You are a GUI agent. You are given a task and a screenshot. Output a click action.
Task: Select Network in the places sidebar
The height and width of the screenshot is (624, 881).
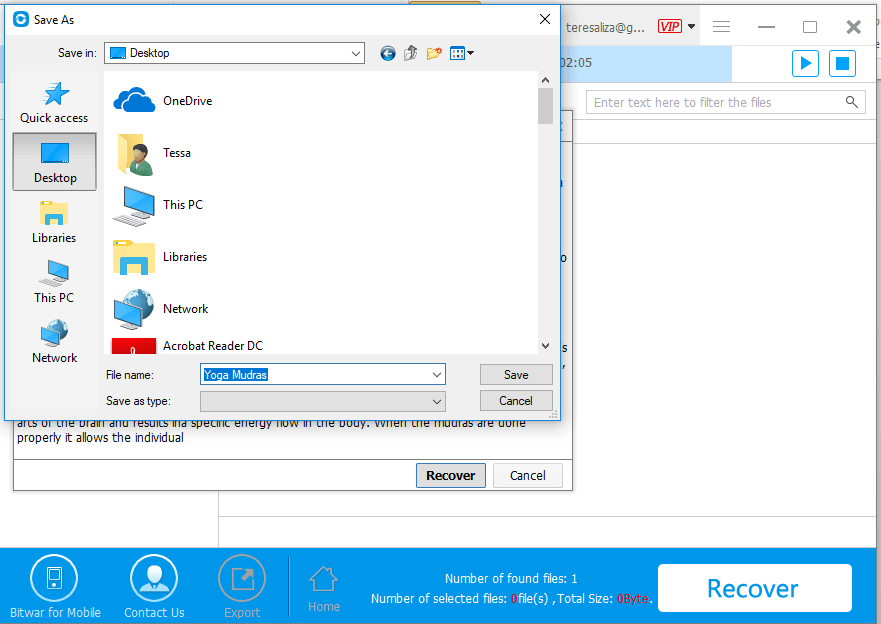coord(54,342)
